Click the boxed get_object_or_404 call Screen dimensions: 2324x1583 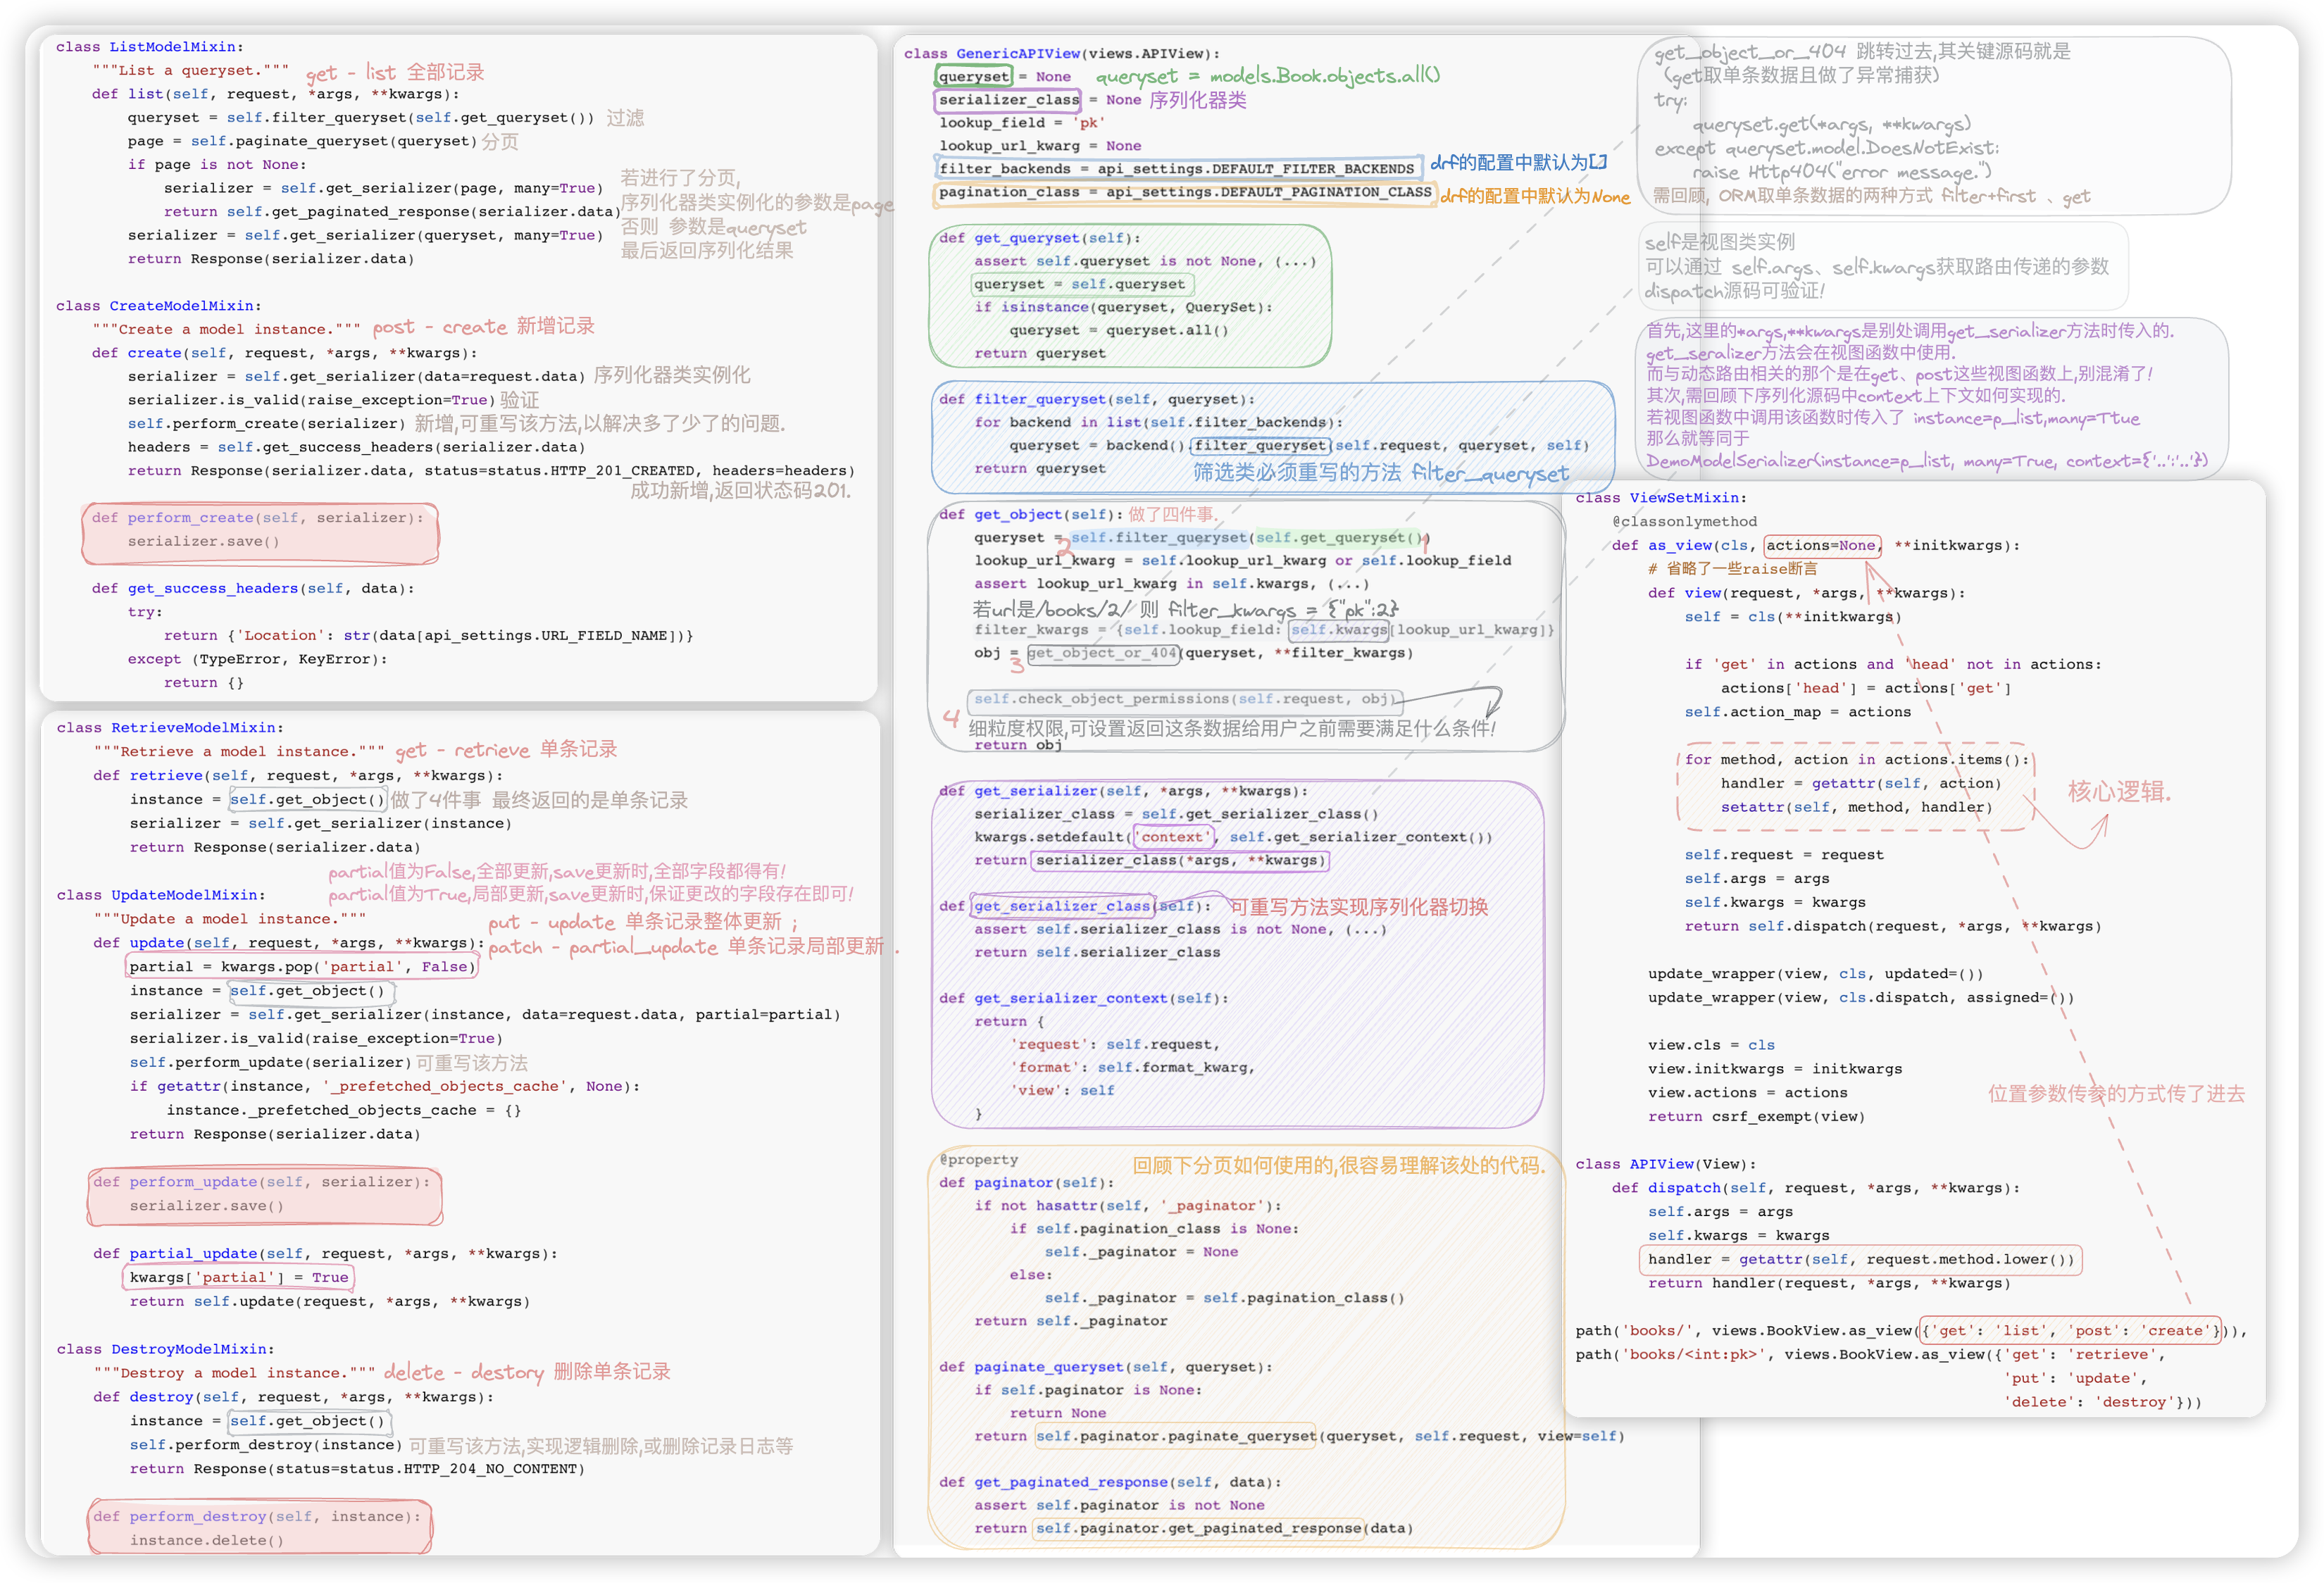point(1103,653)
